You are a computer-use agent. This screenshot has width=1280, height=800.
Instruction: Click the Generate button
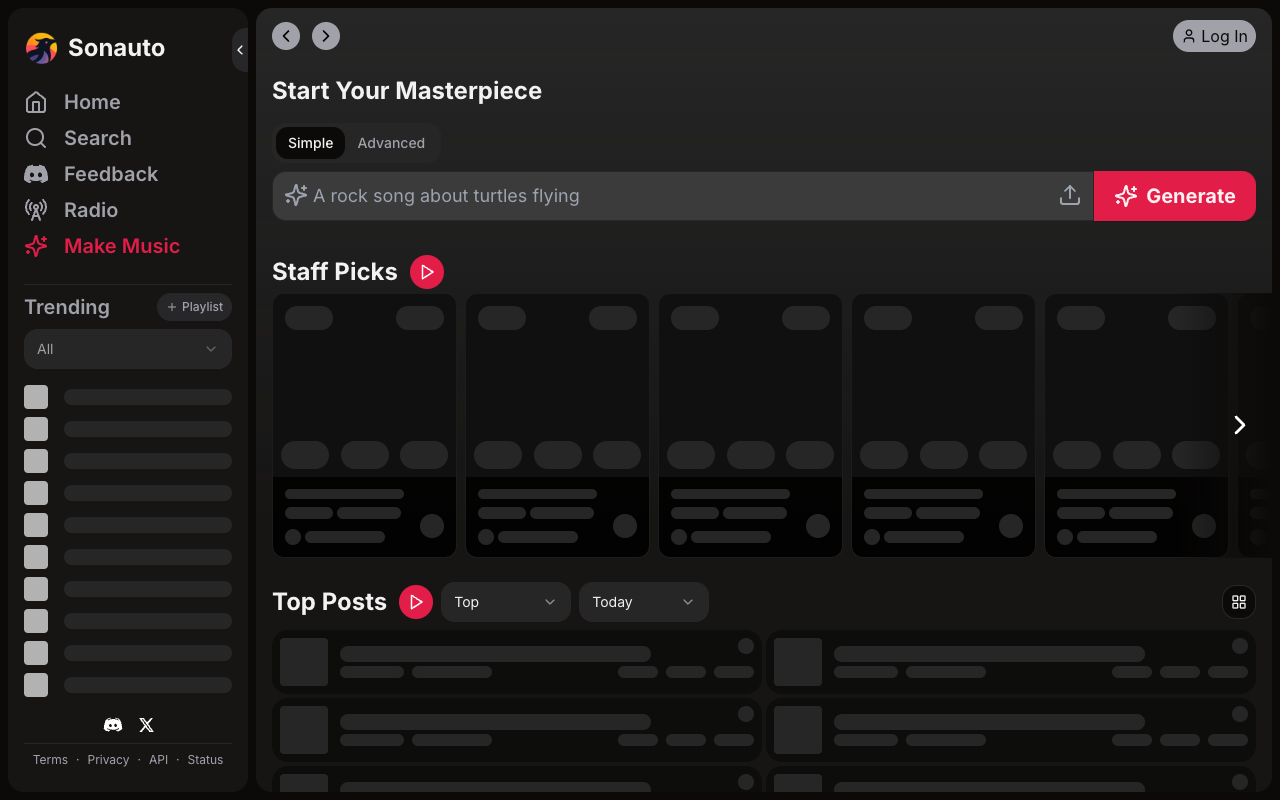pos(1175,195)
